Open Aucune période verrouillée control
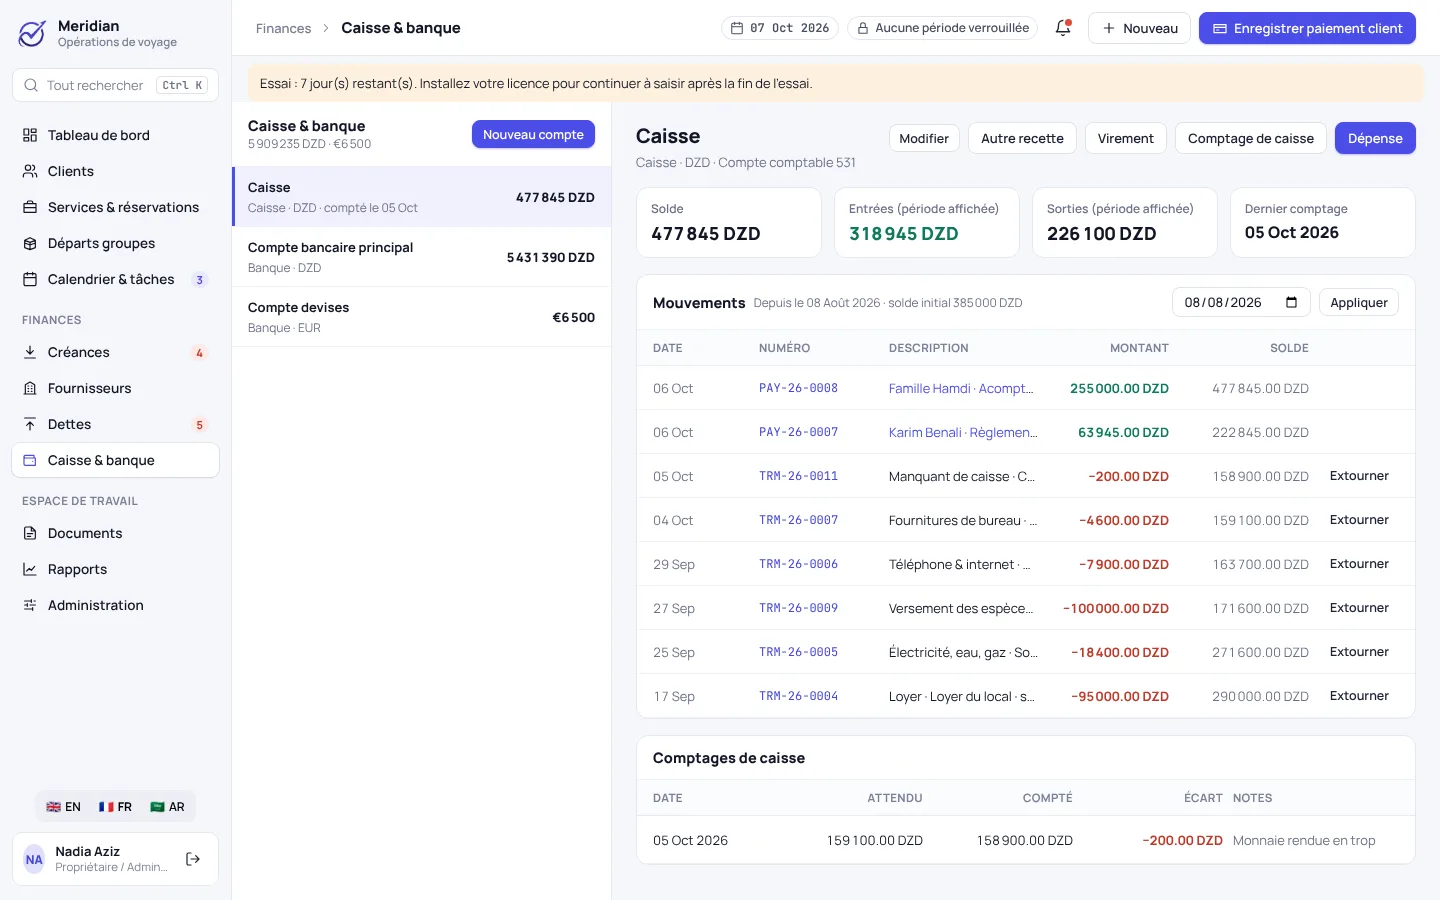 point(943,28)
